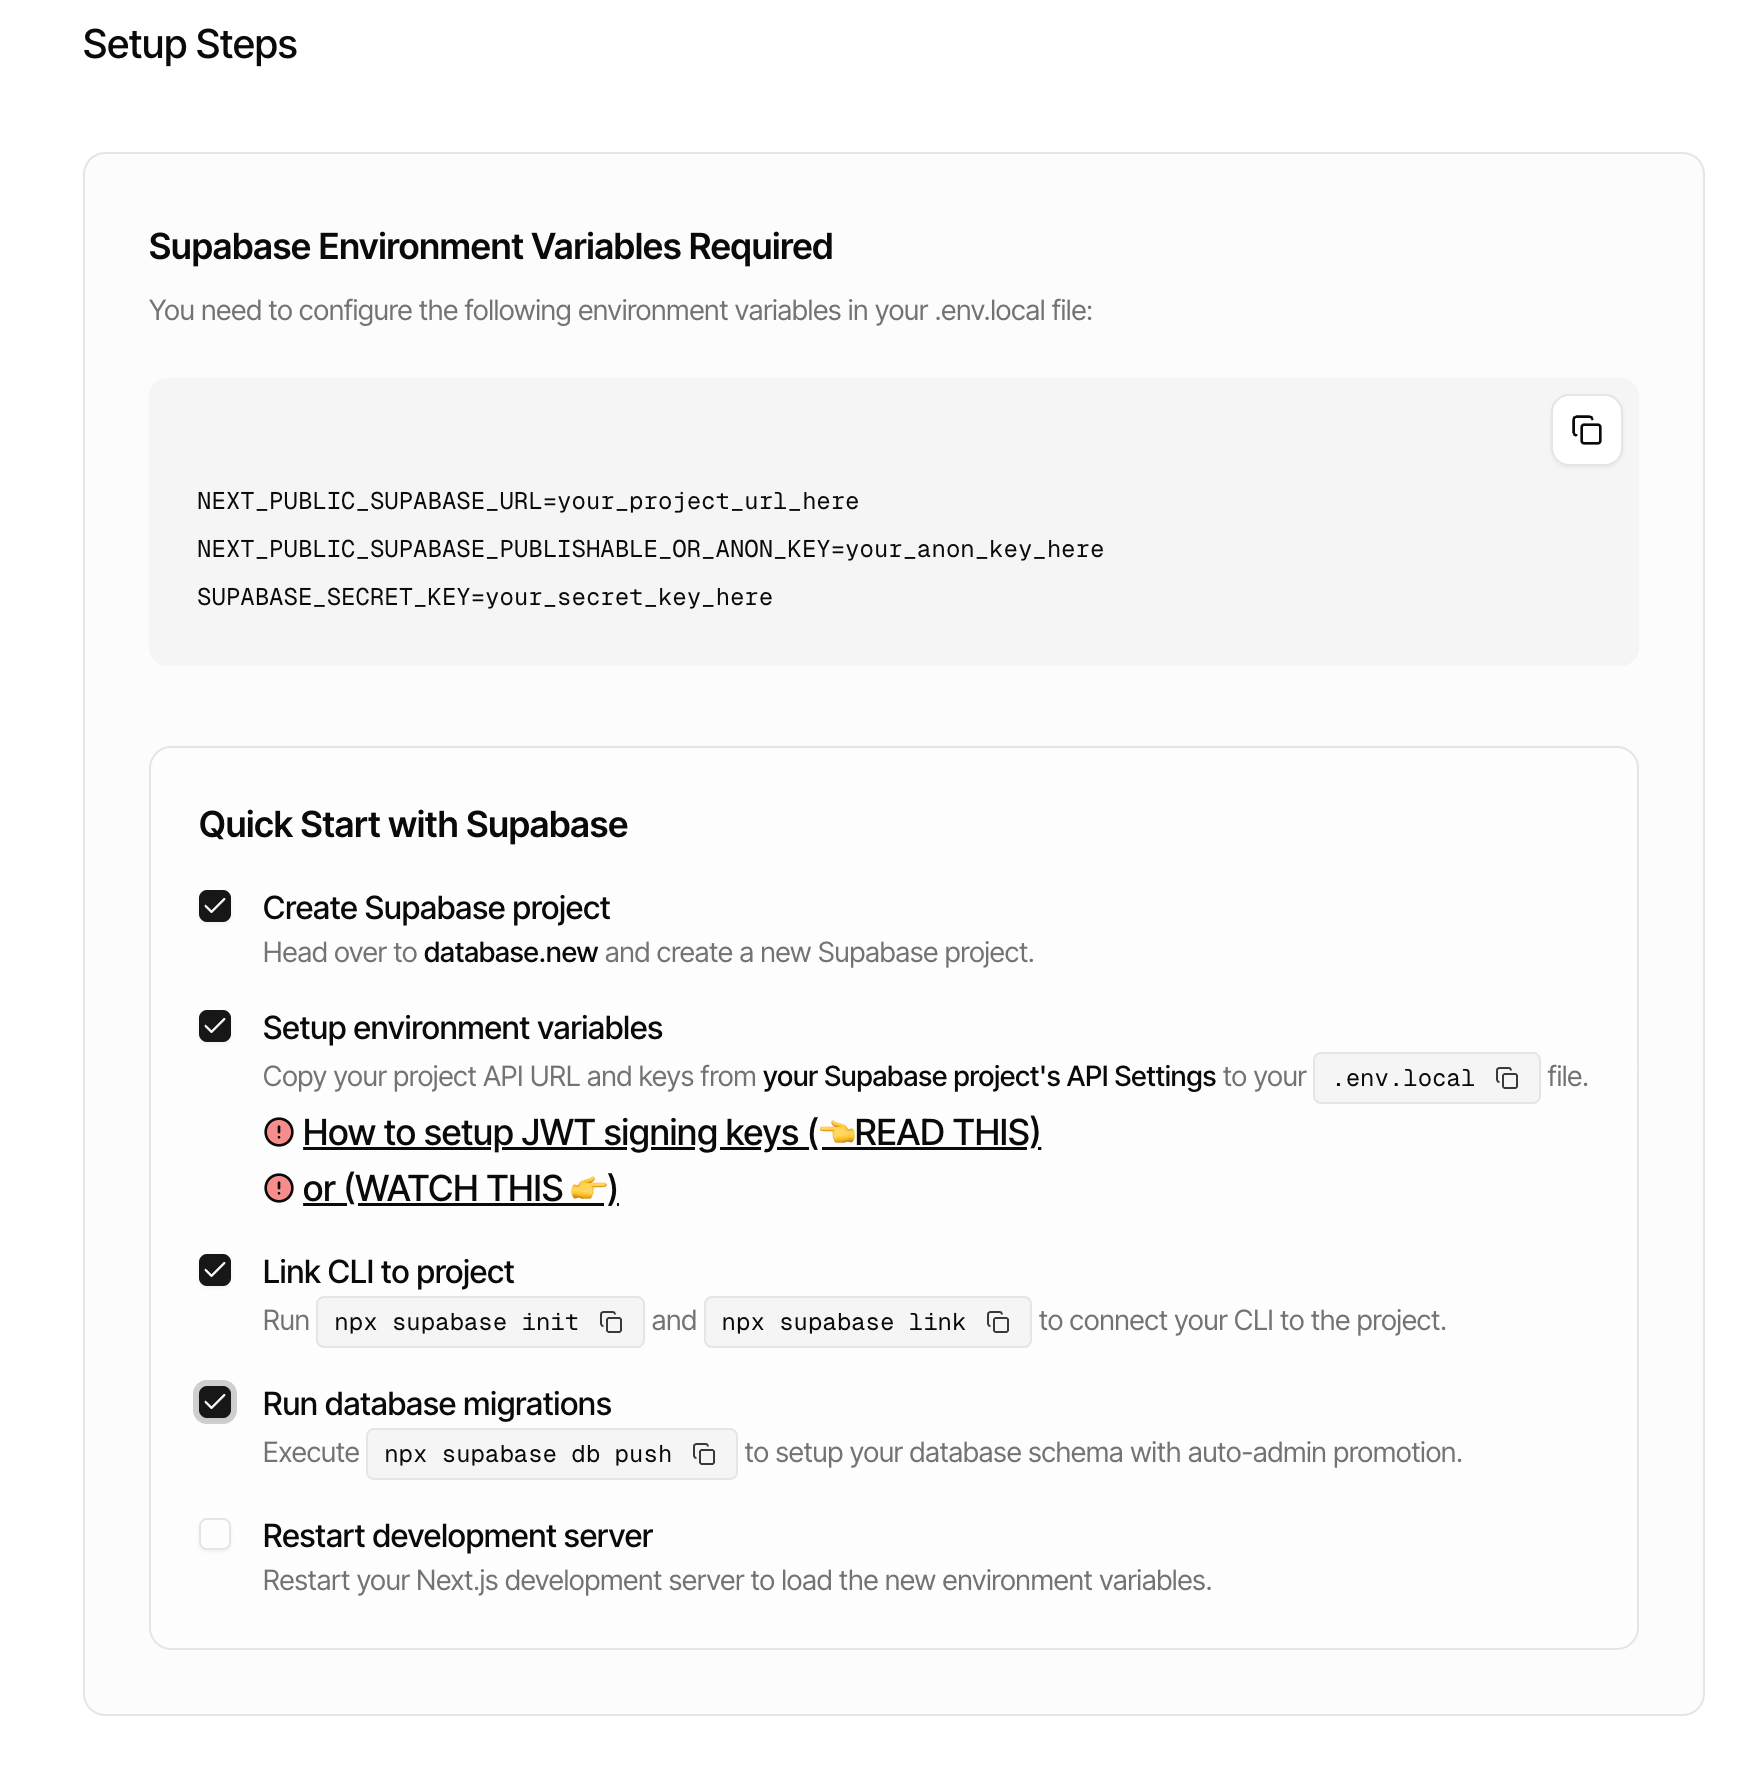Copy the npx supabase link command
This screenshot has width=1760, height=1784.
coord(998,1322)
